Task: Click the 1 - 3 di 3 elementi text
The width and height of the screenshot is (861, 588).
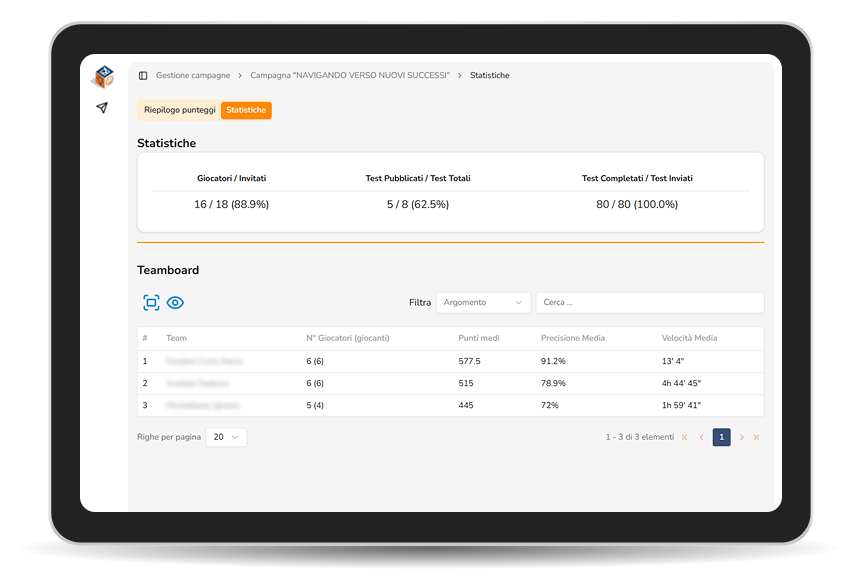Action: pyautogui.click(x=640, y=437)
